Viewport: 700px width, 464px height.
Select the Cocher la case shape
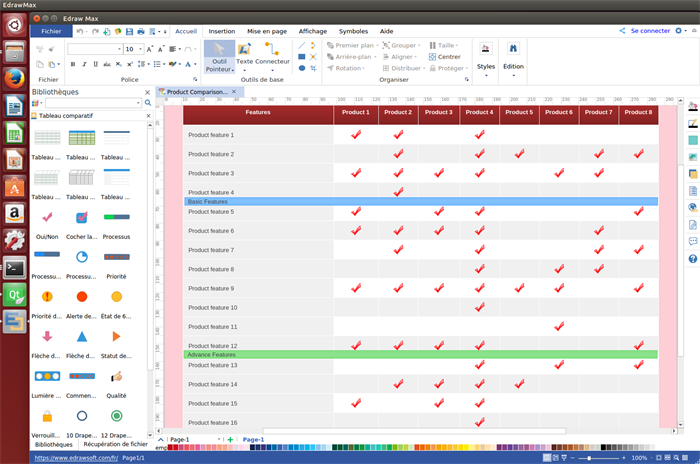(81, 216)
